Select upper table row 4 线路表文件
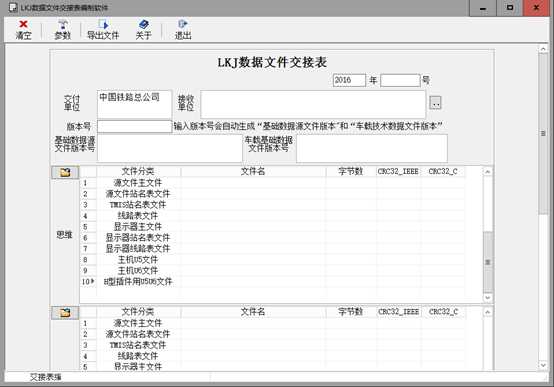554x387 pixels. (272, 216)
